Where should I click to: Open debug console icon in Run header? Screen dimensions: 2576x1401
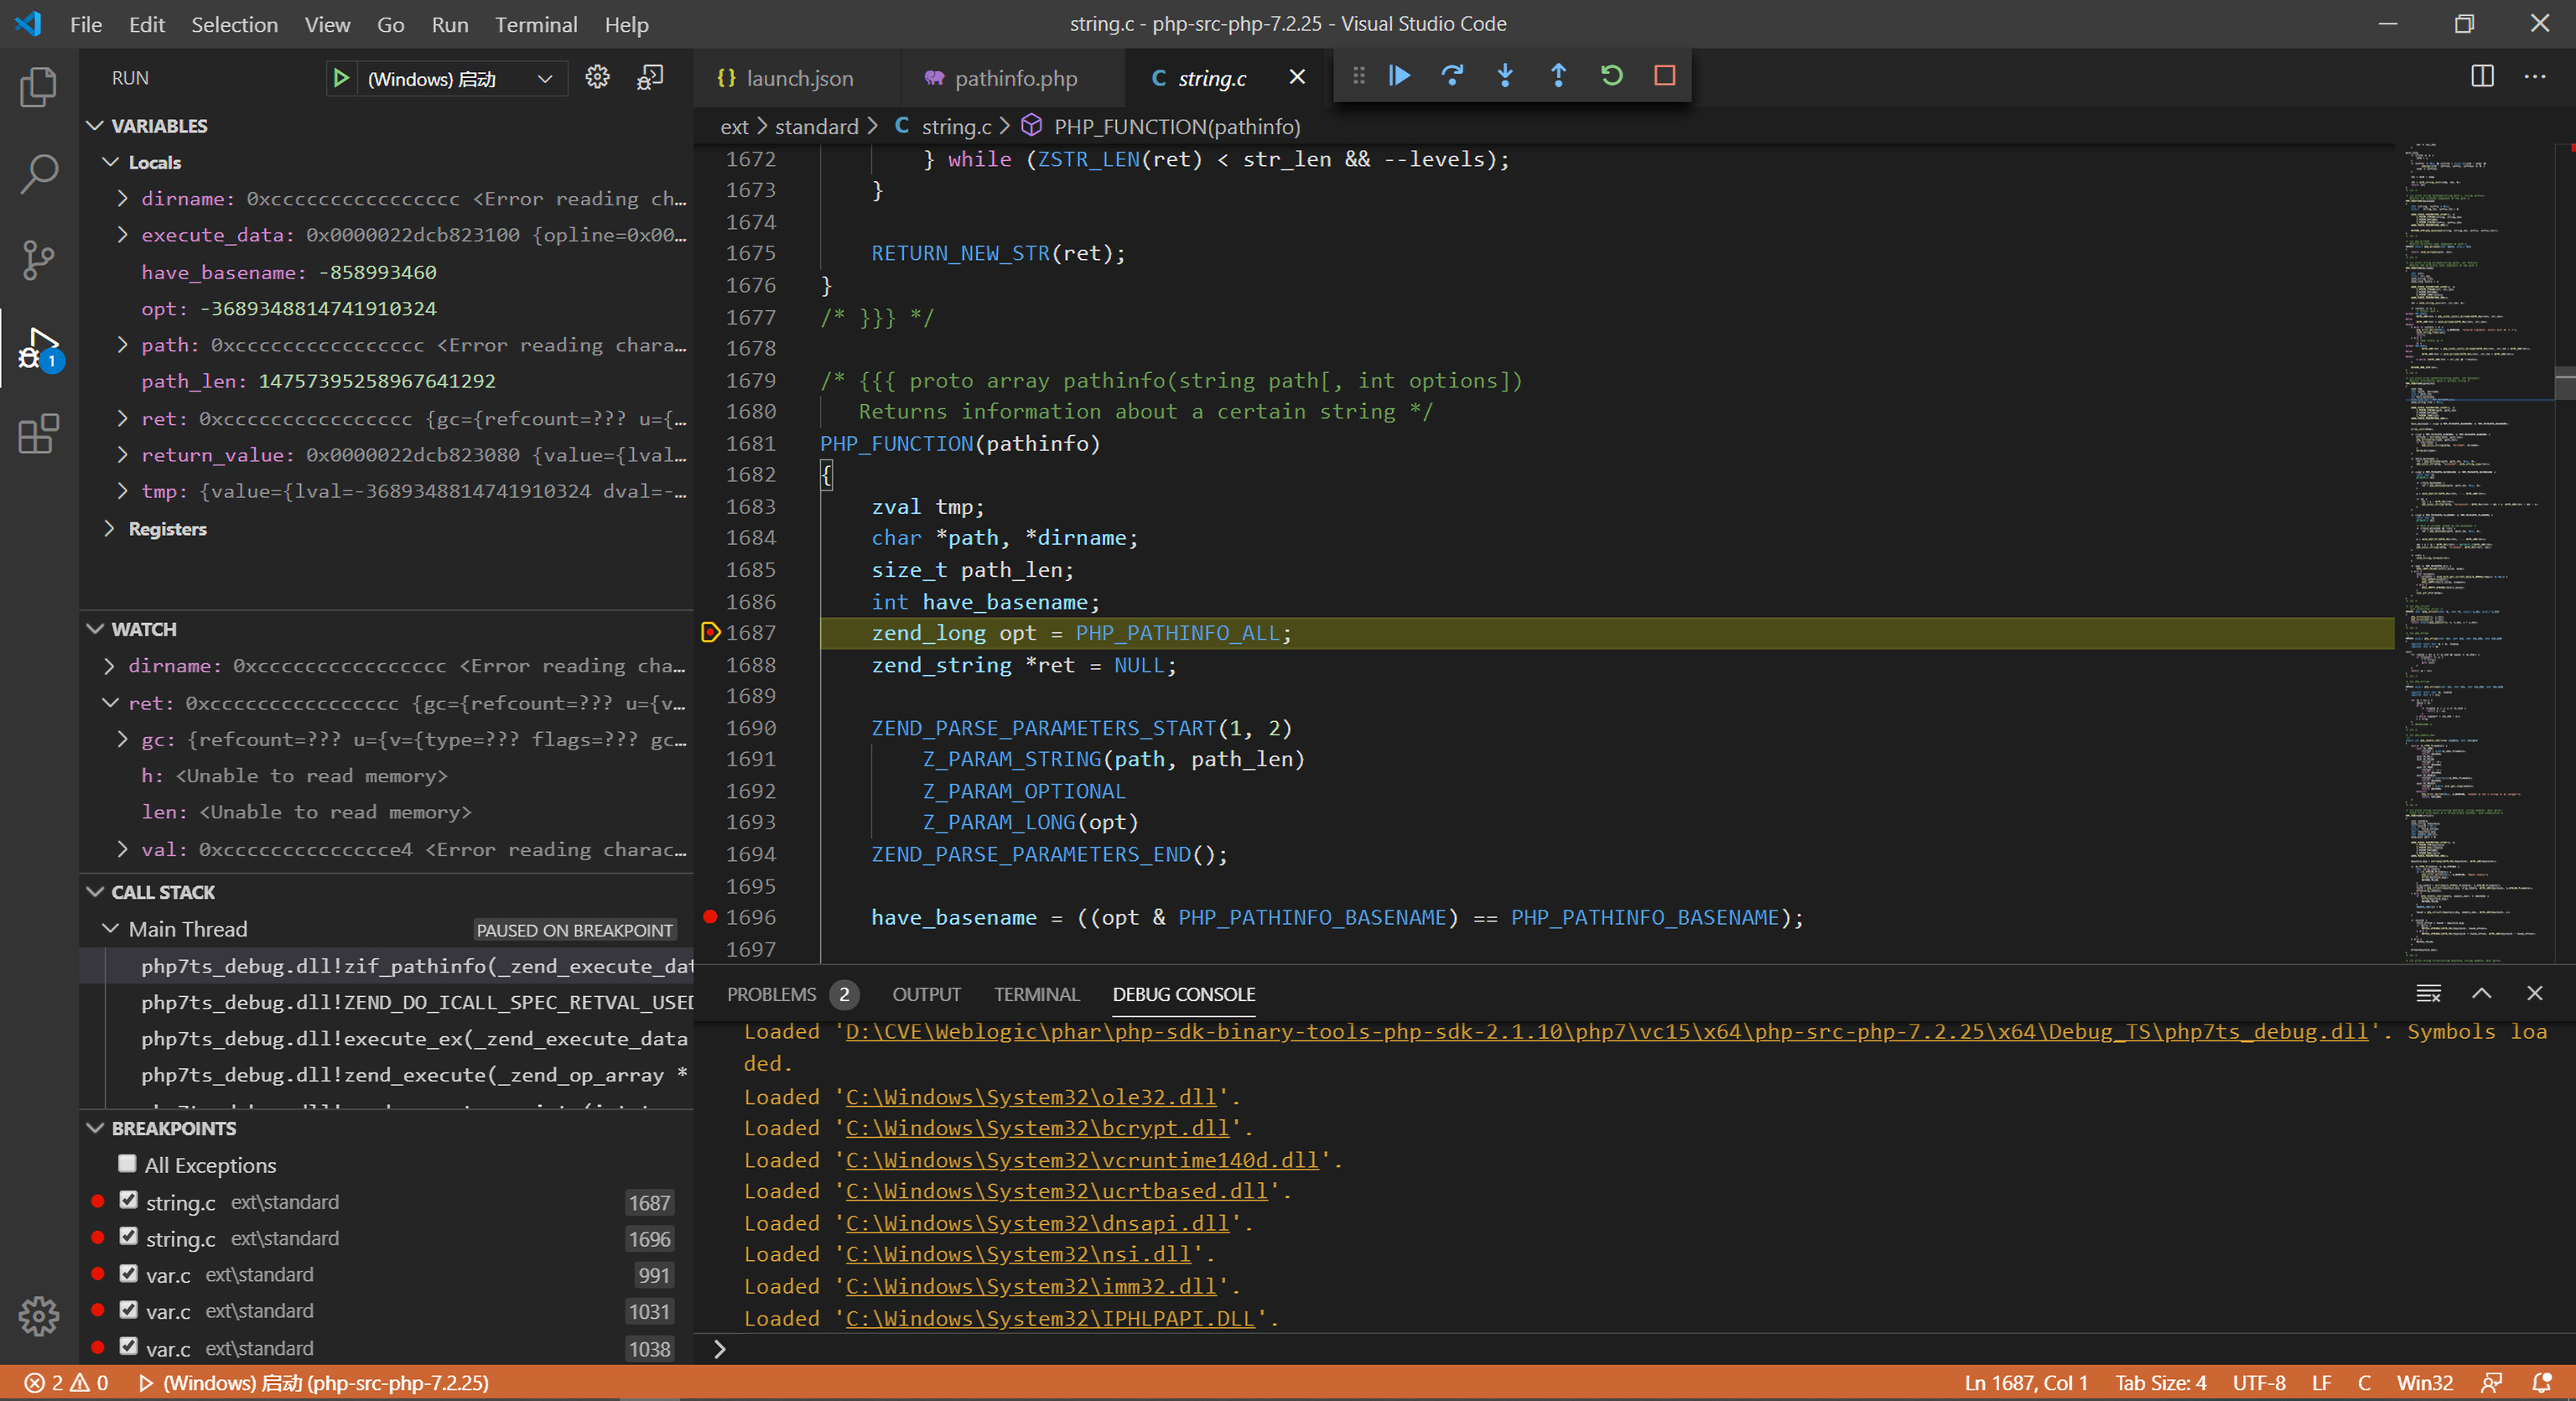[x=650, y=77]
